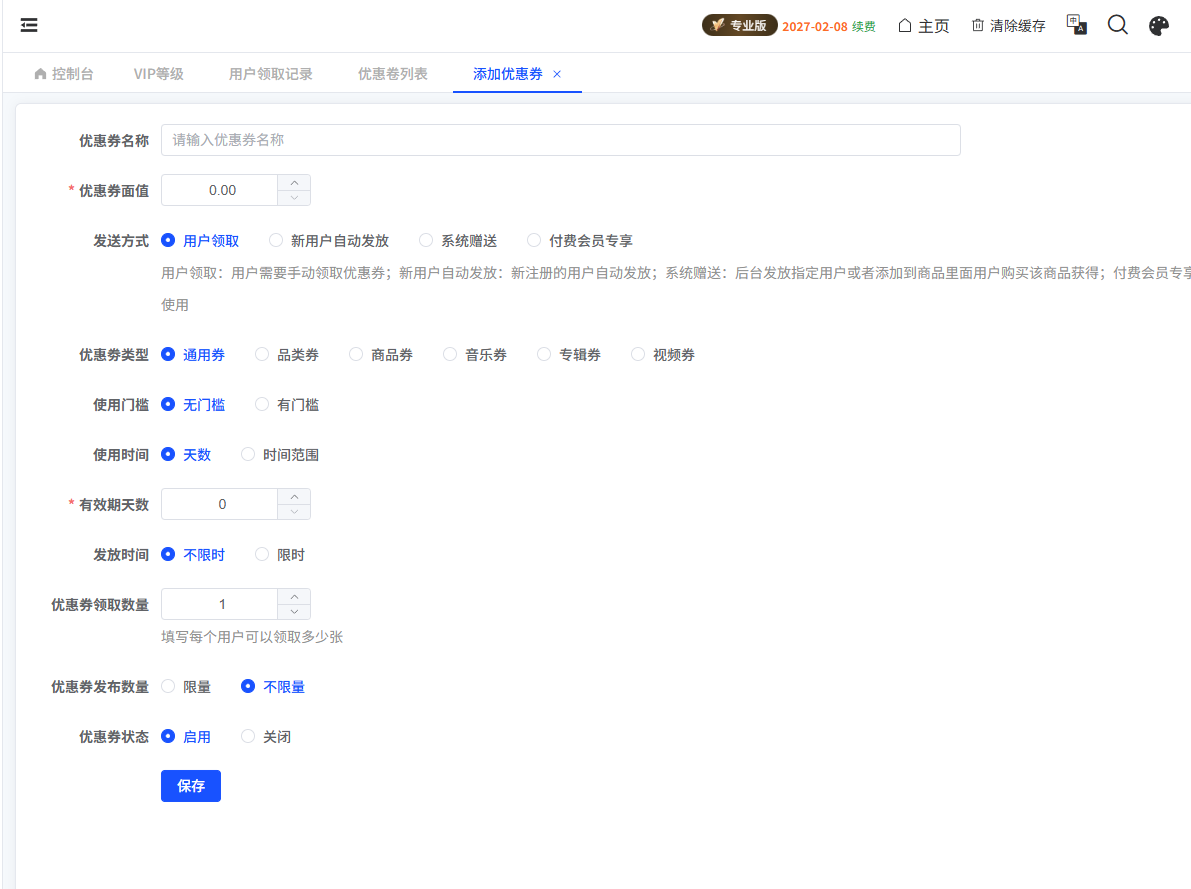Screen dimensions: 1191x889
Task: Select 限量 for coupon release quantity
Action: coord(166,686)
